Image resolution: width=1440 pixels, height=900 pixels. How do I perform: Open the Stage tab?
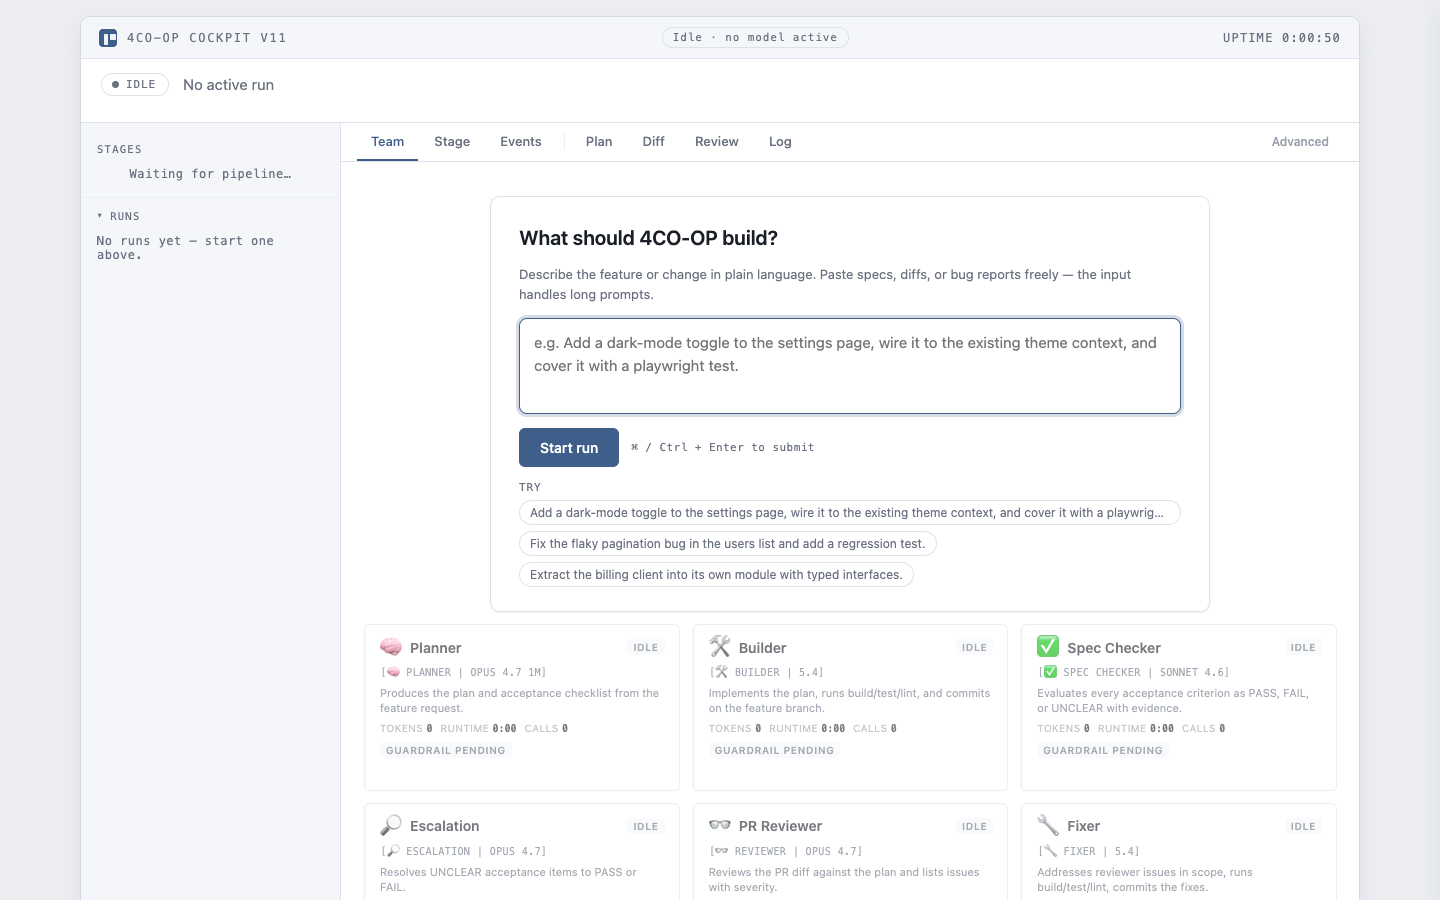coord(452,142)
